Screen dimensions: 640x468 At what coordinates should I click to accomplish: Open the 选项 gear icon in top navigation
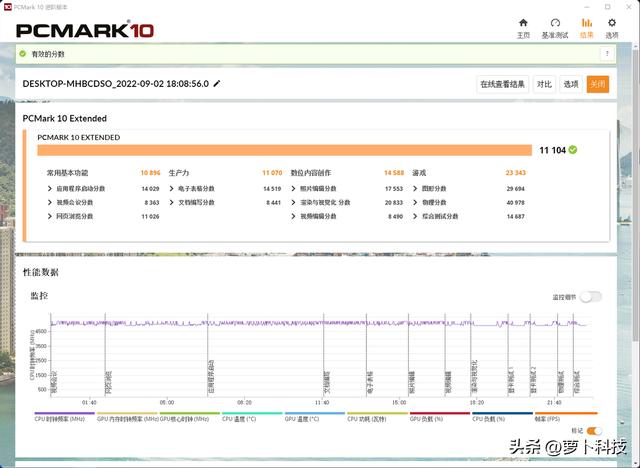coord(611,29)
